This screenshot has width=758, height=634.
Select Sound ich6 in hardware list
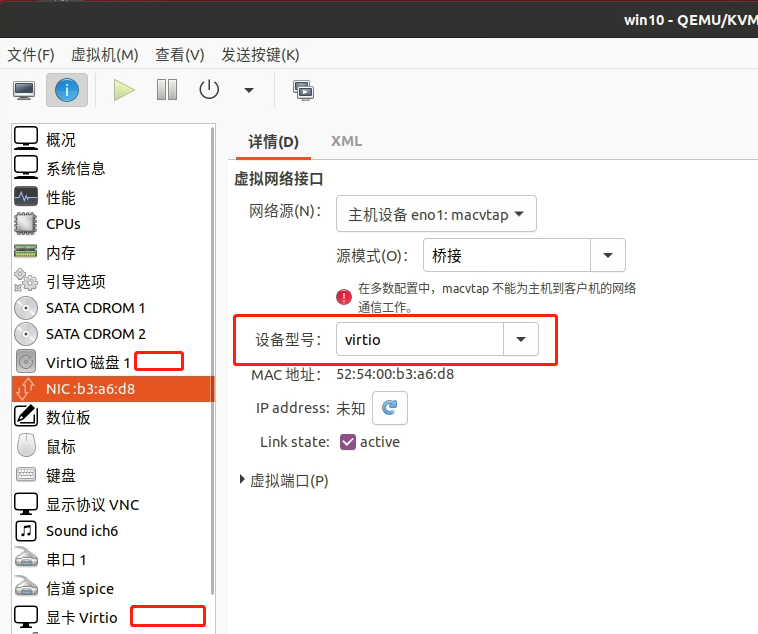81,531
